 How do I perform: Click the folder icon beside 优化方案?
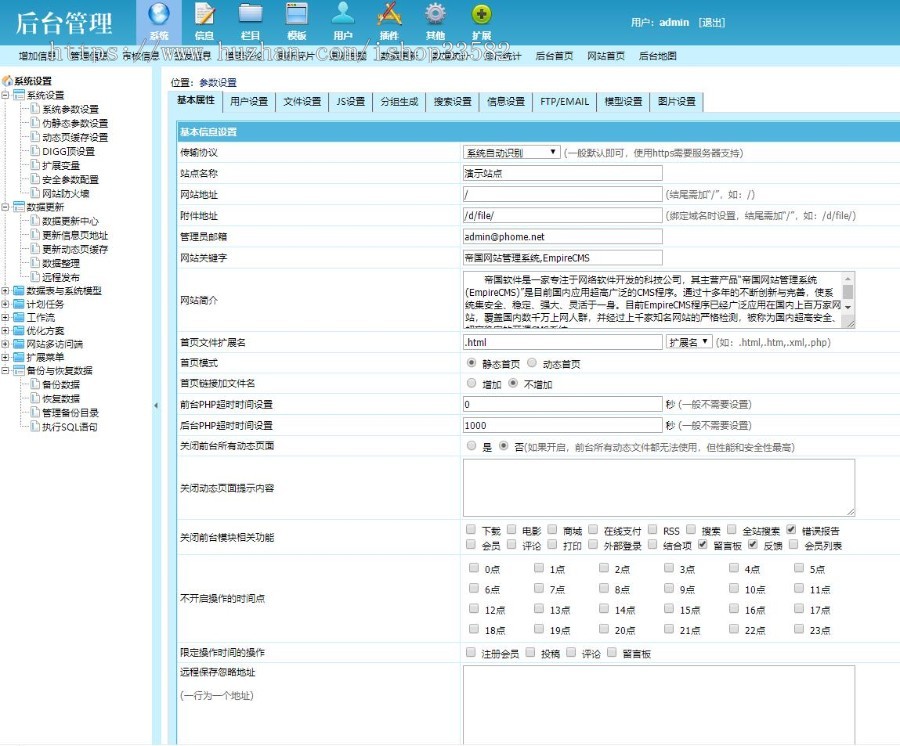19,331
